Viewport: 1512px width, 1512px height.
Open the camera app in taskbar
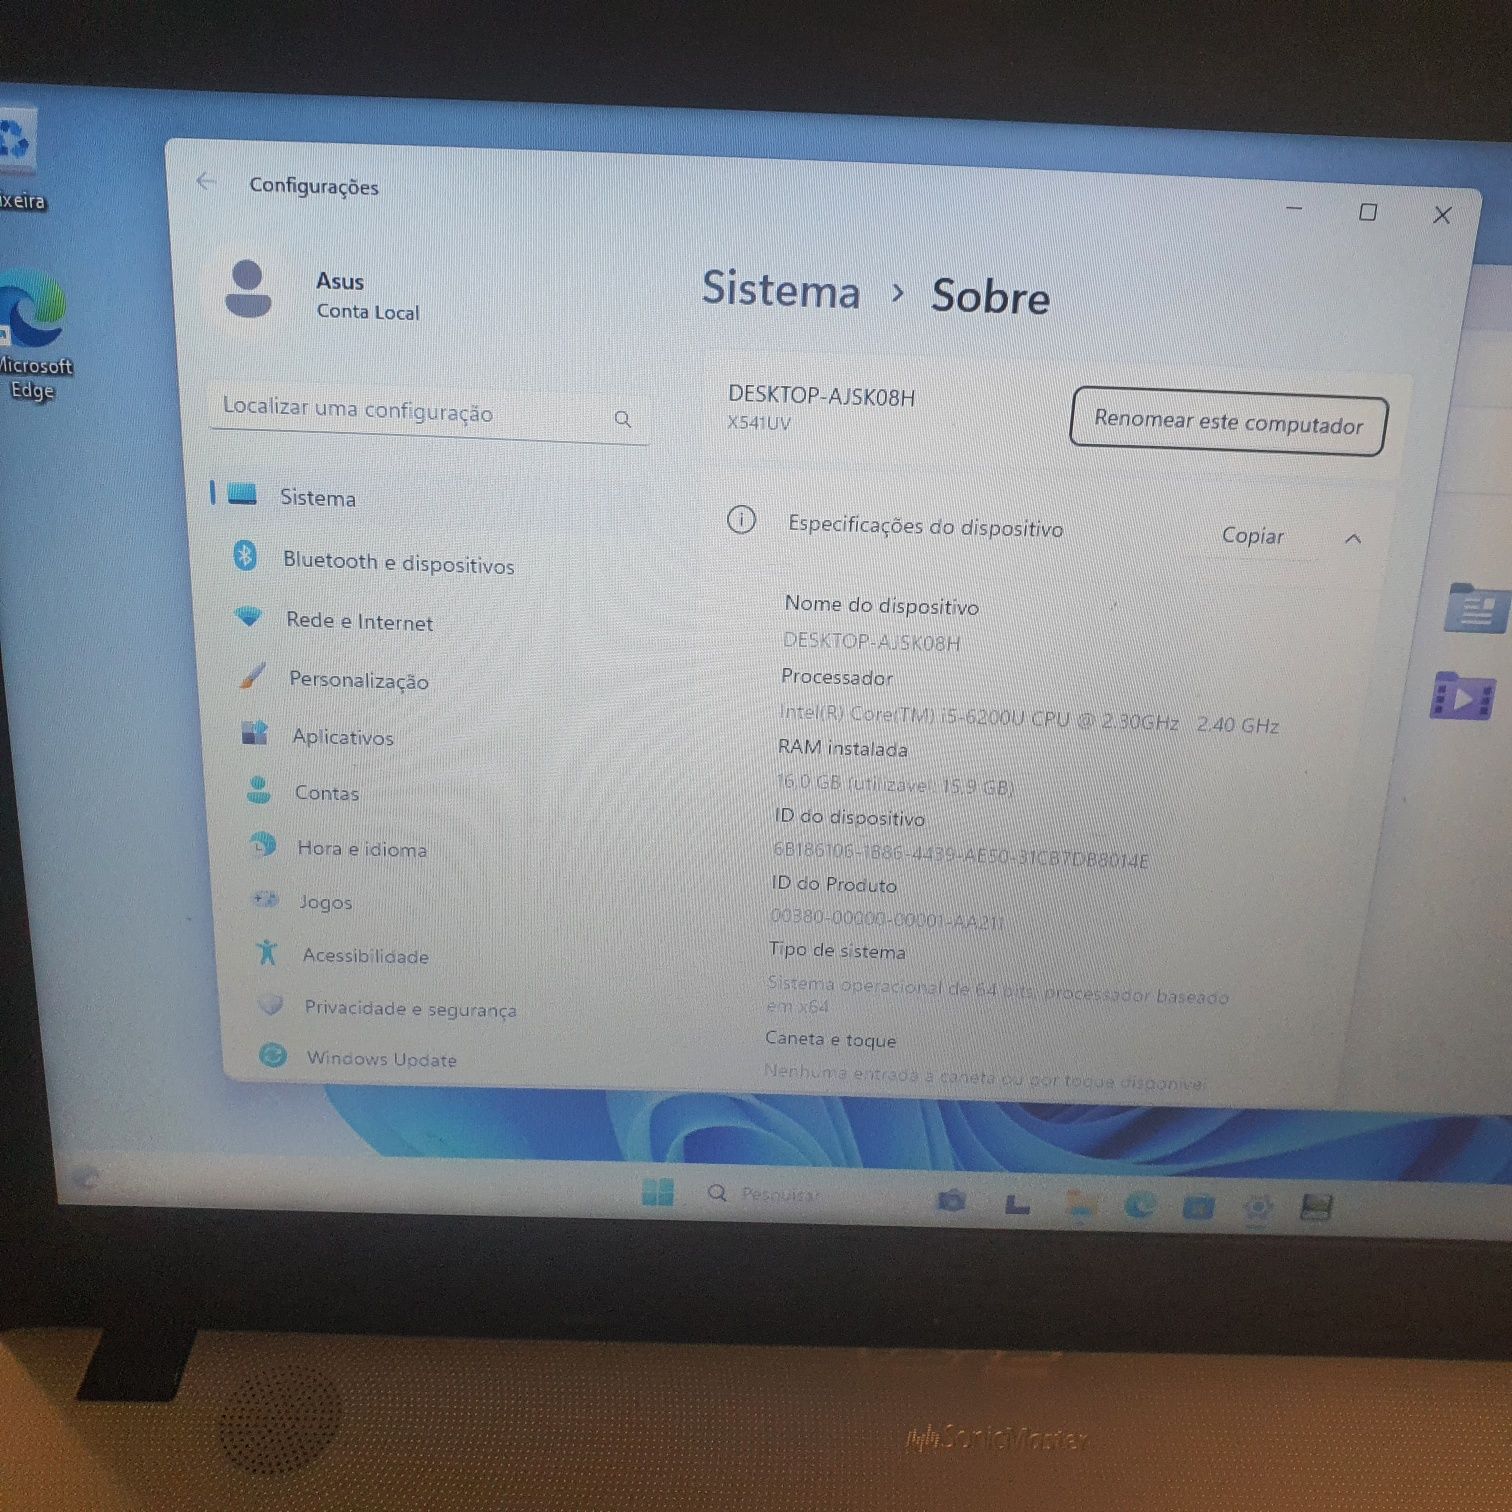point(951,1200)
